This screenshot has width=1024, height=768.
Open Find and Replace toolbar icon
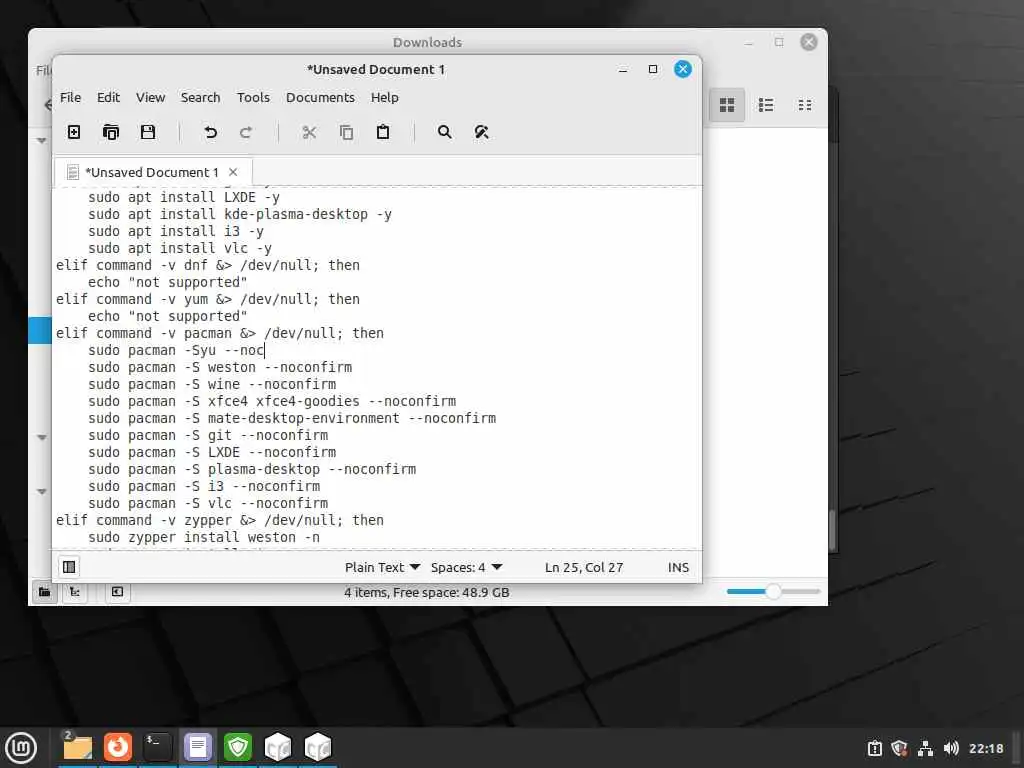481,132
